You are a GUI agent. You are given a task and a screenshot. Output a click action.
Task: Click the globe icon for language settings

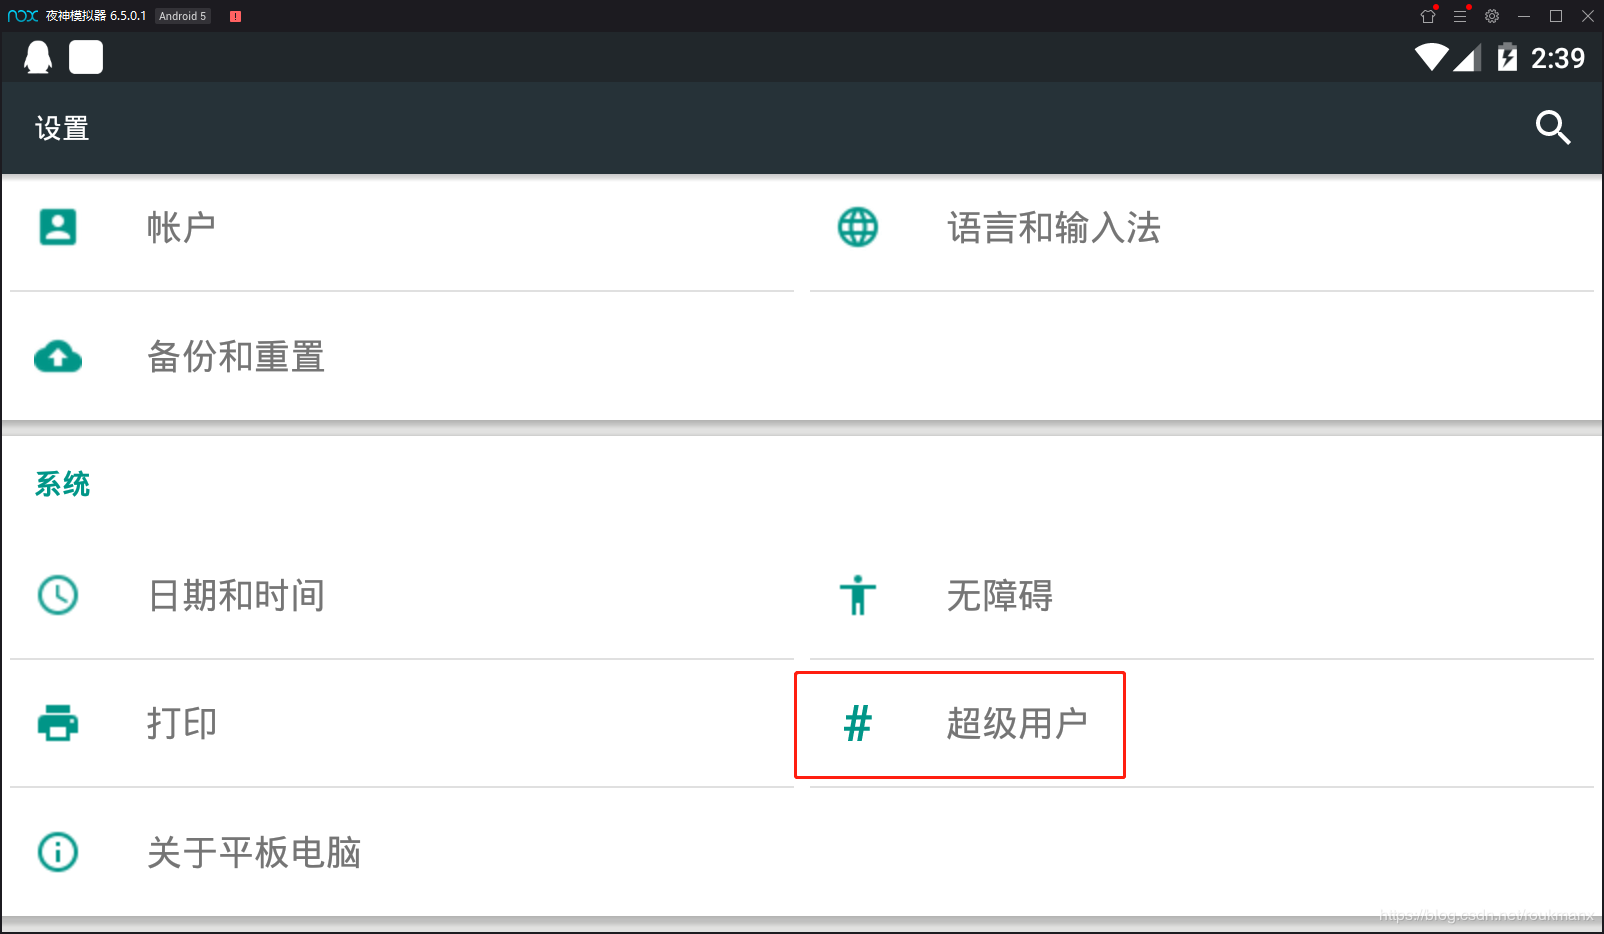(858, 227)
